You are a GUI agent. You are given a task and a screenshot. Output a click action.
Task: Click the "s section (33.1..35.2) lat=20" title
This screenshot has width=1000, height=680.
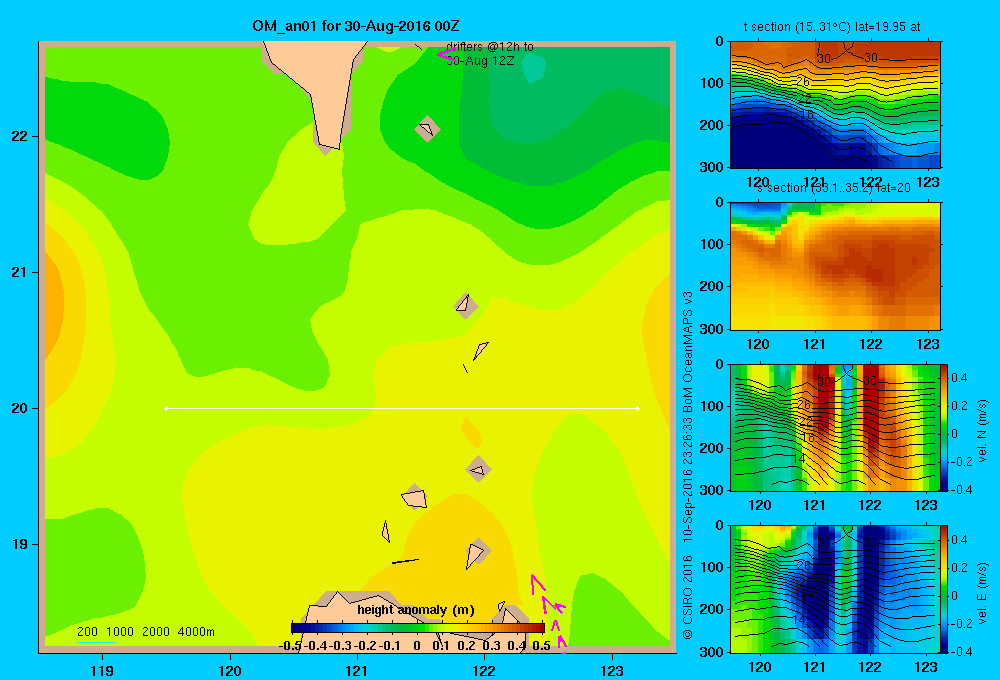(833, 188)
